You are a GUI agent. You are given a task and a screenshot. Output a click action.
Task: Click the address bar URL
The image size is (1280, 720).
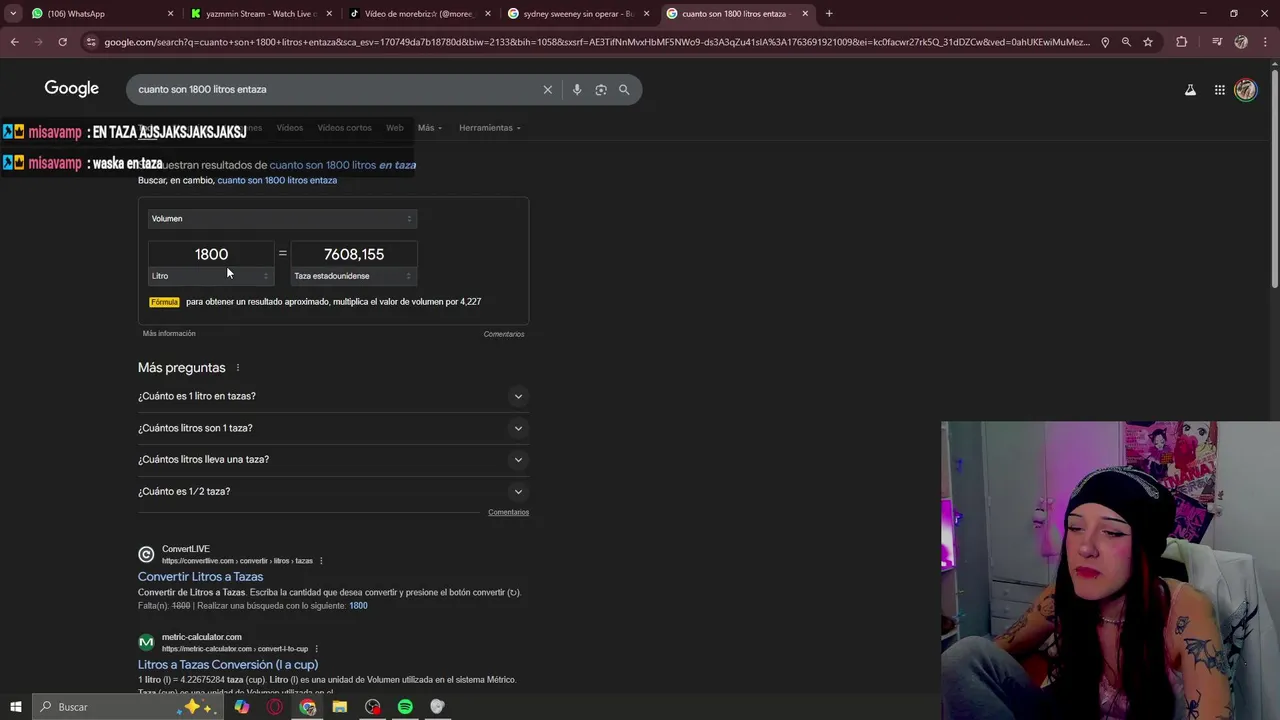coord(597,42)
